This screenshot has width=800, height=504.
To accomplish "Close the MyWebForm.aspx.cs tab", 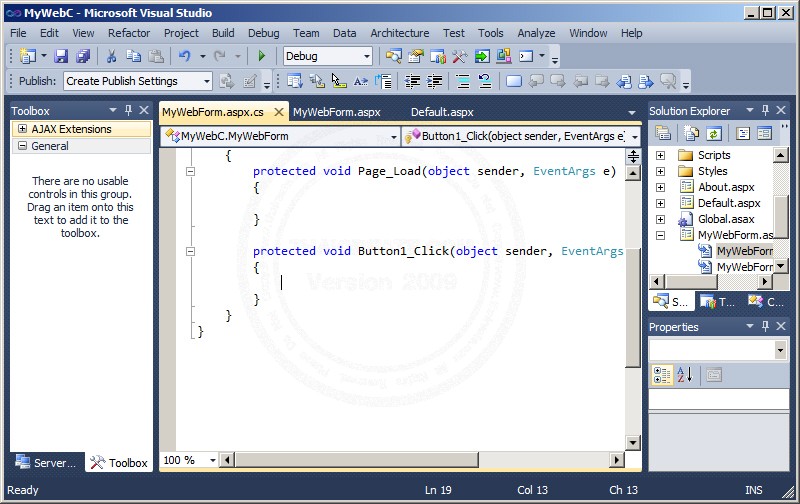I will click(x=279, y=112).
